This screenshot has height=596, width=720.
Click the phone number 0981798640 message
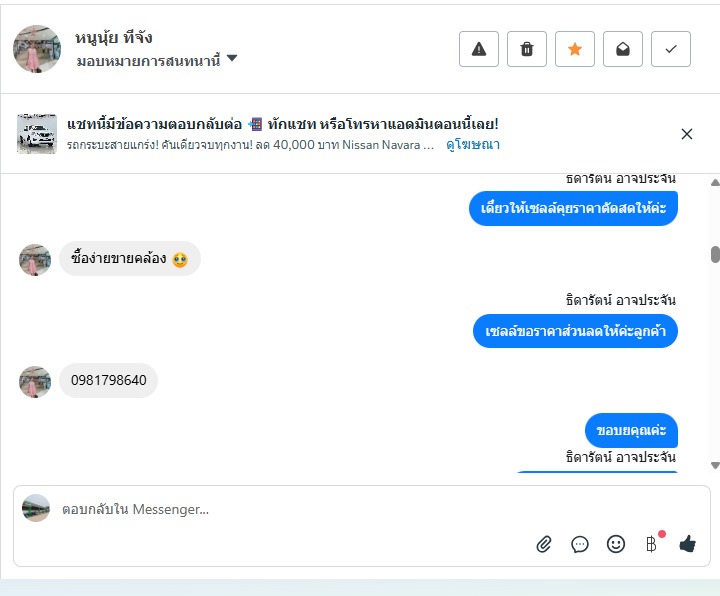[109, 380]
